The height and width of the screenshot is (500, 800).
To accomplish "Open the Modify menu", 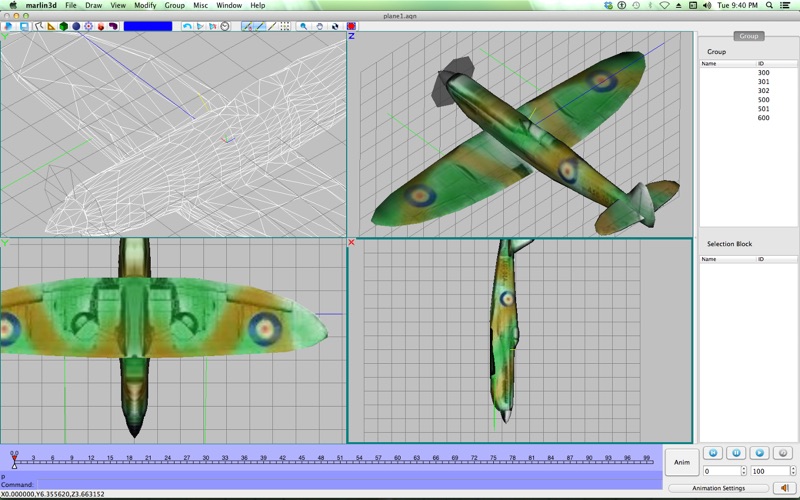I will point(145,5).
